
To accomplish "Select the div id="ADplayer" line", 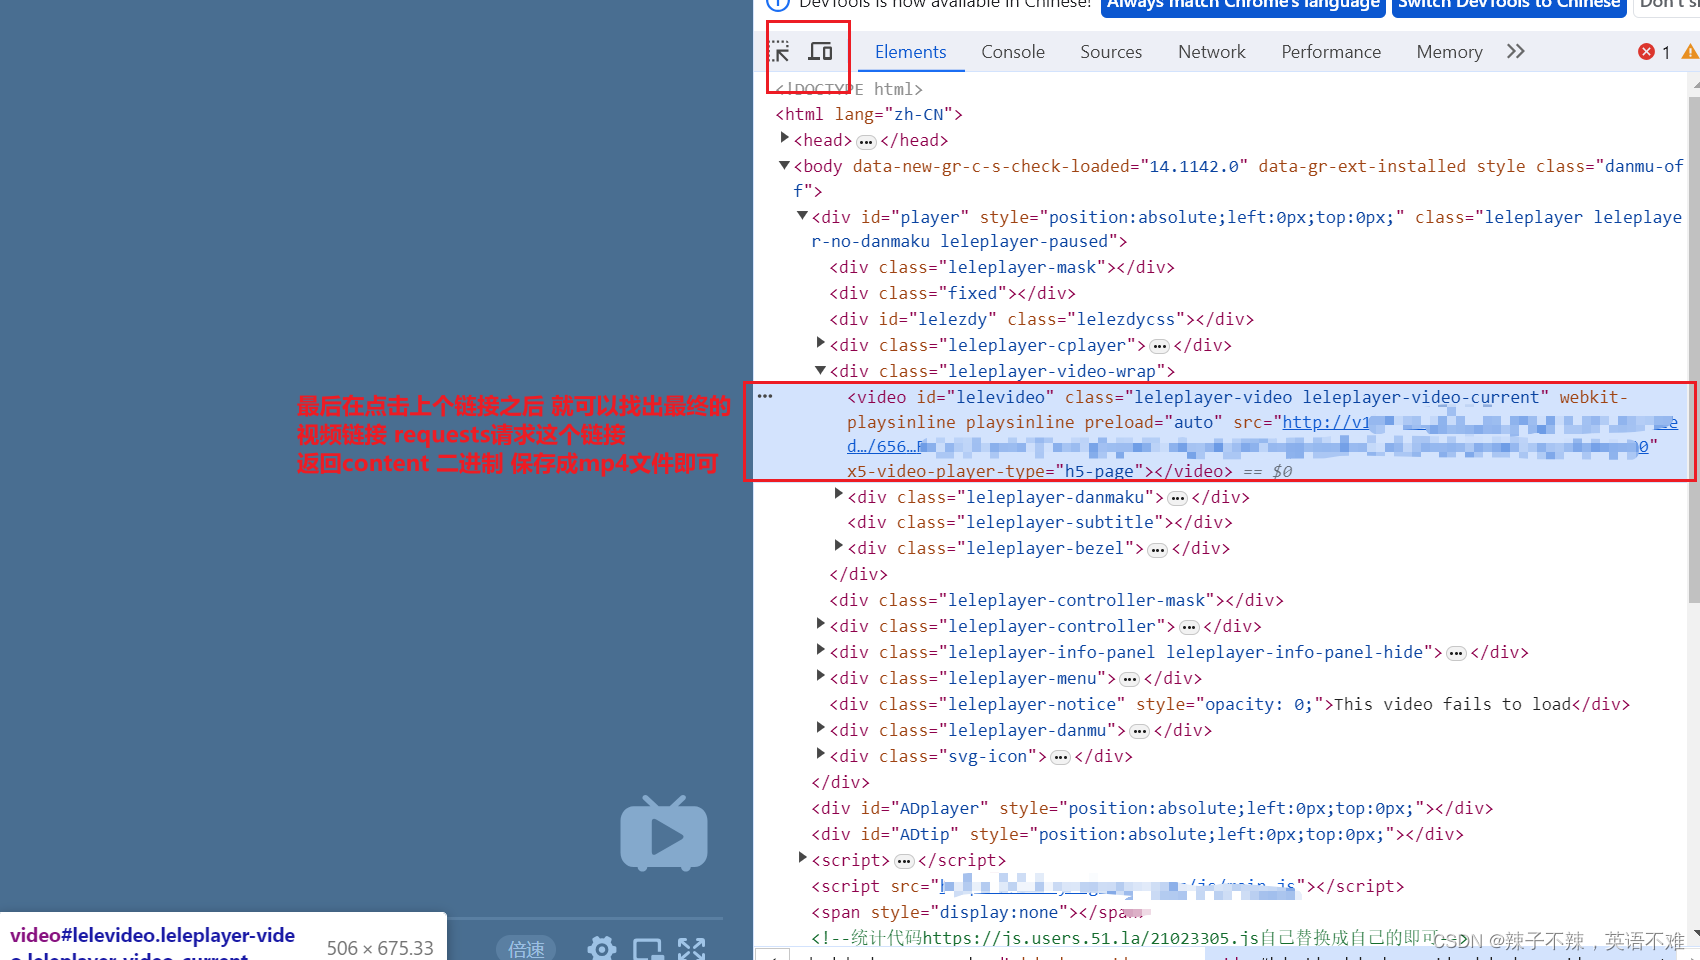I will pos(1152,808).
